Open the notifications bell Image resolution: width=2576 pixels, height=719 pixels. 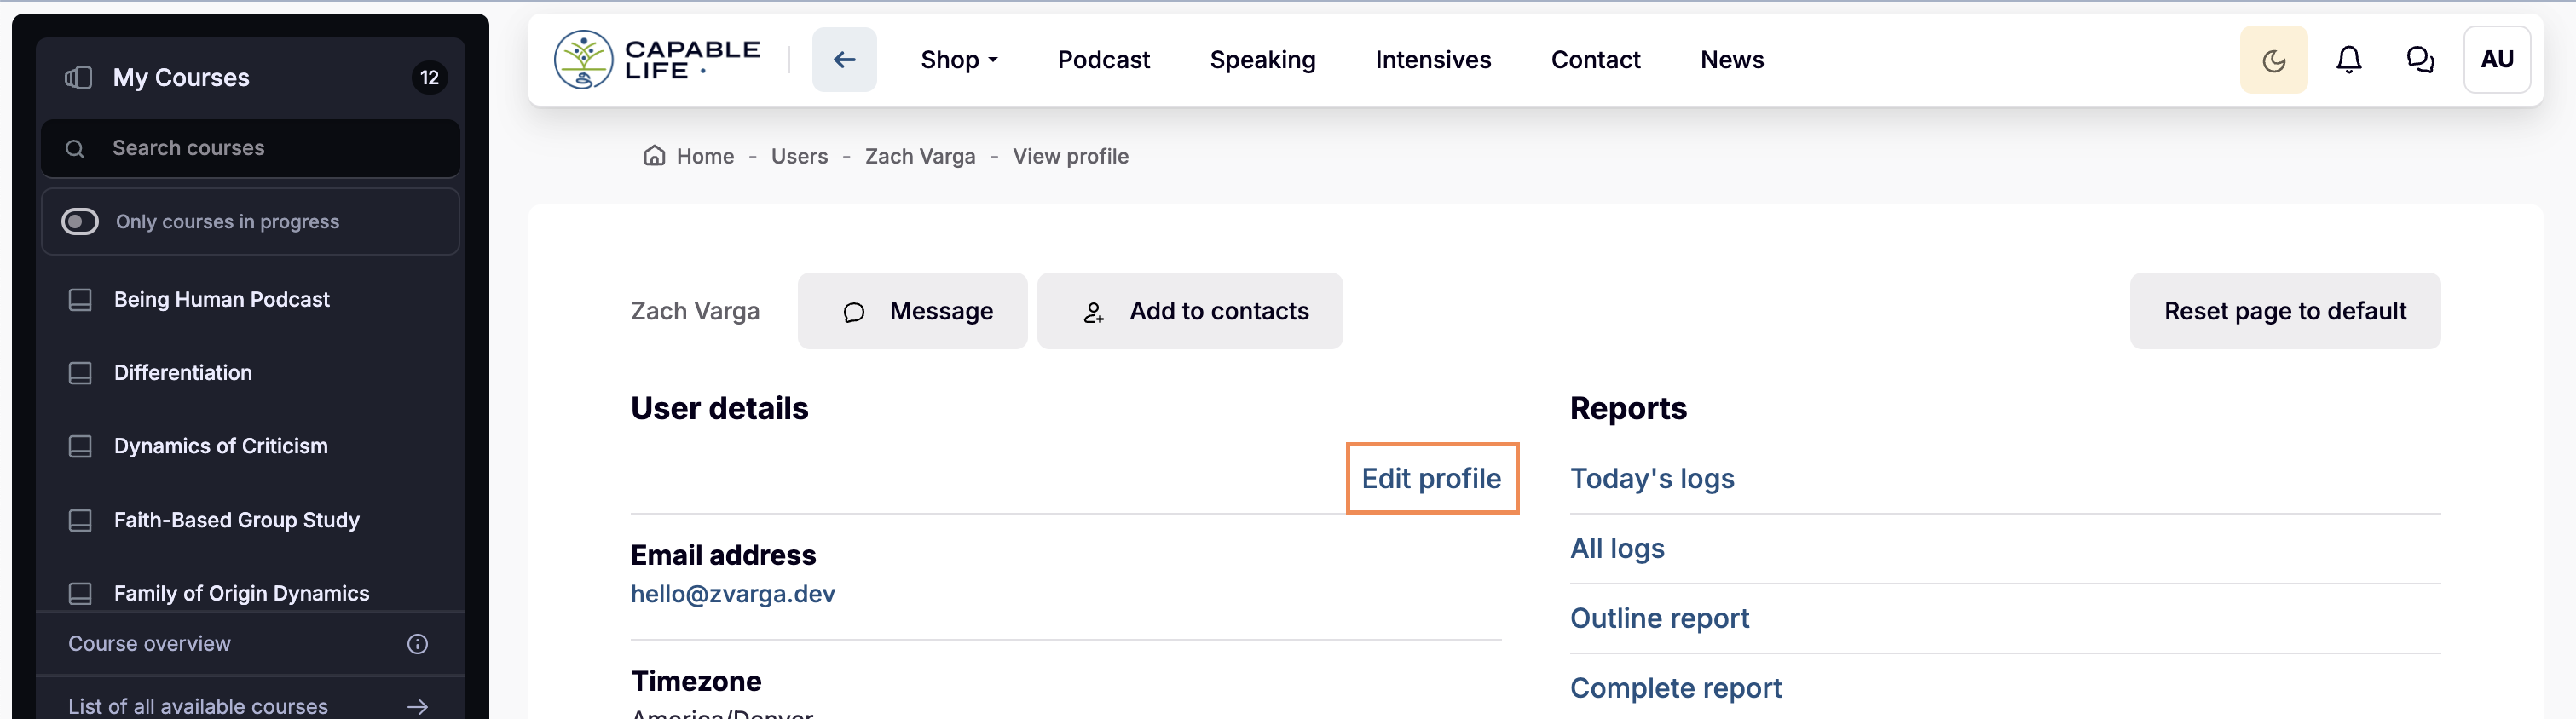[2348, 60]
